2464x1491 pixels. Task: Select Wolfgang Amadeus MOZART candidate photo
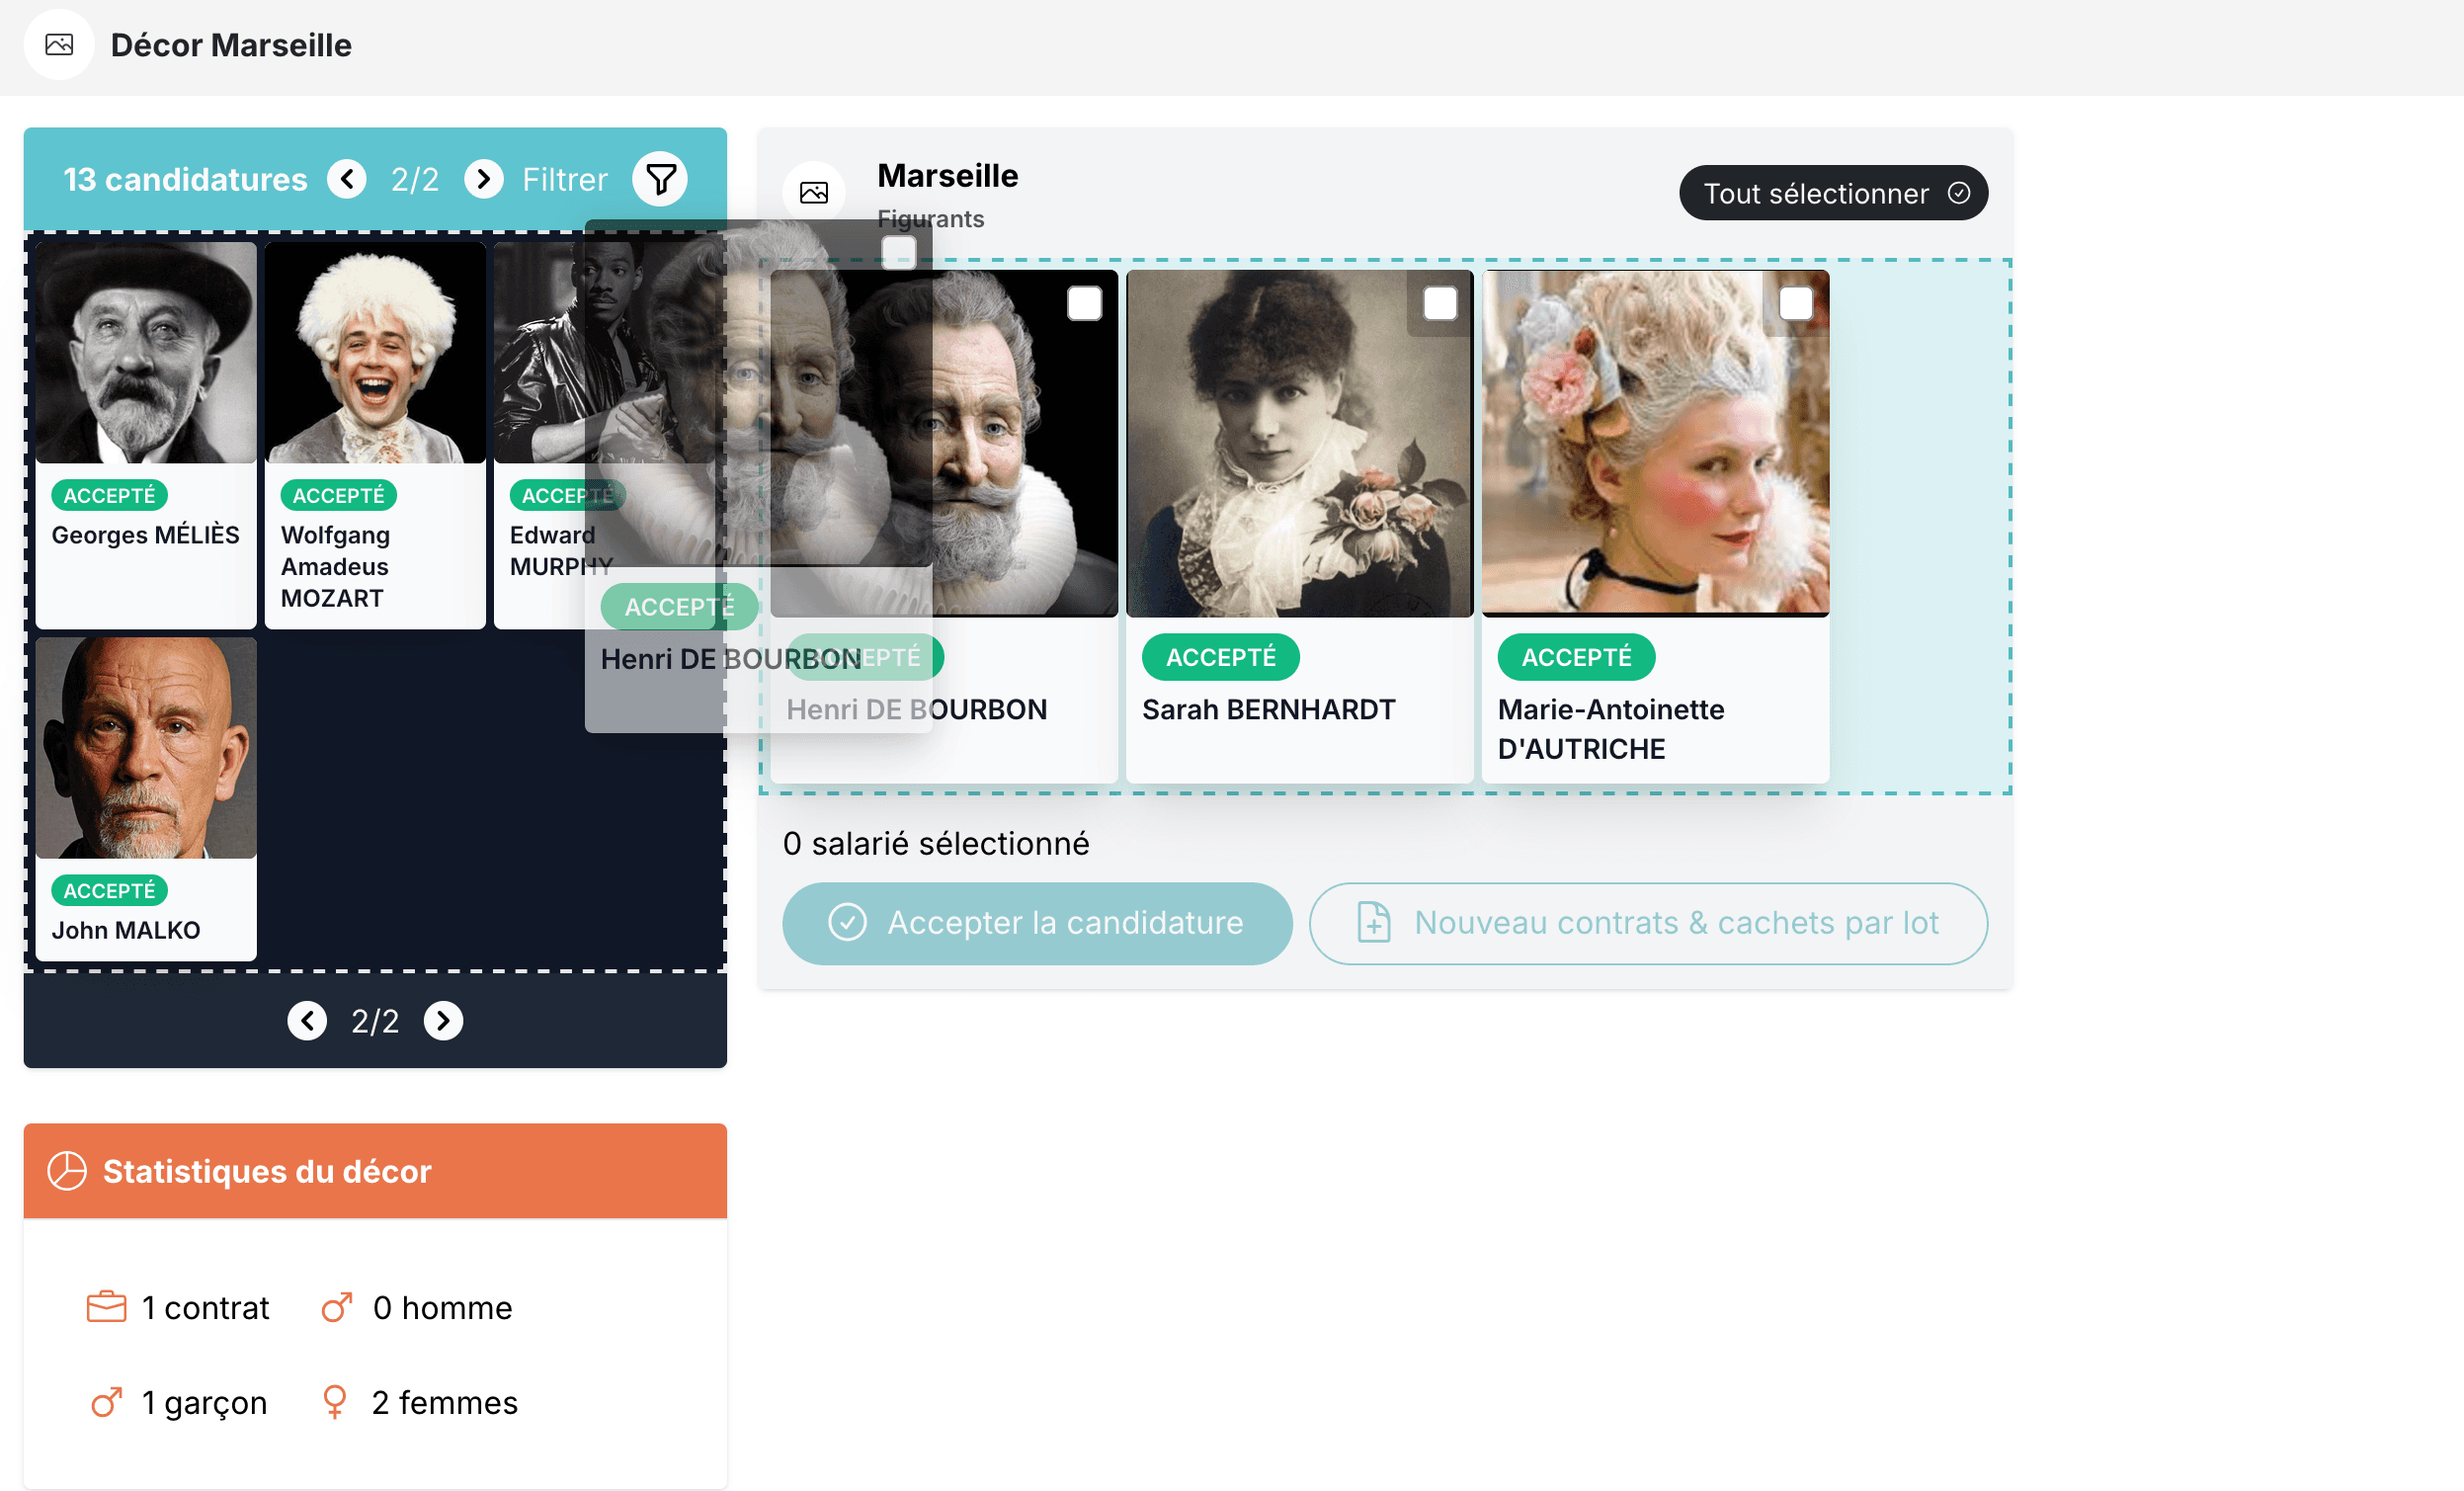(x=375, y=353)
